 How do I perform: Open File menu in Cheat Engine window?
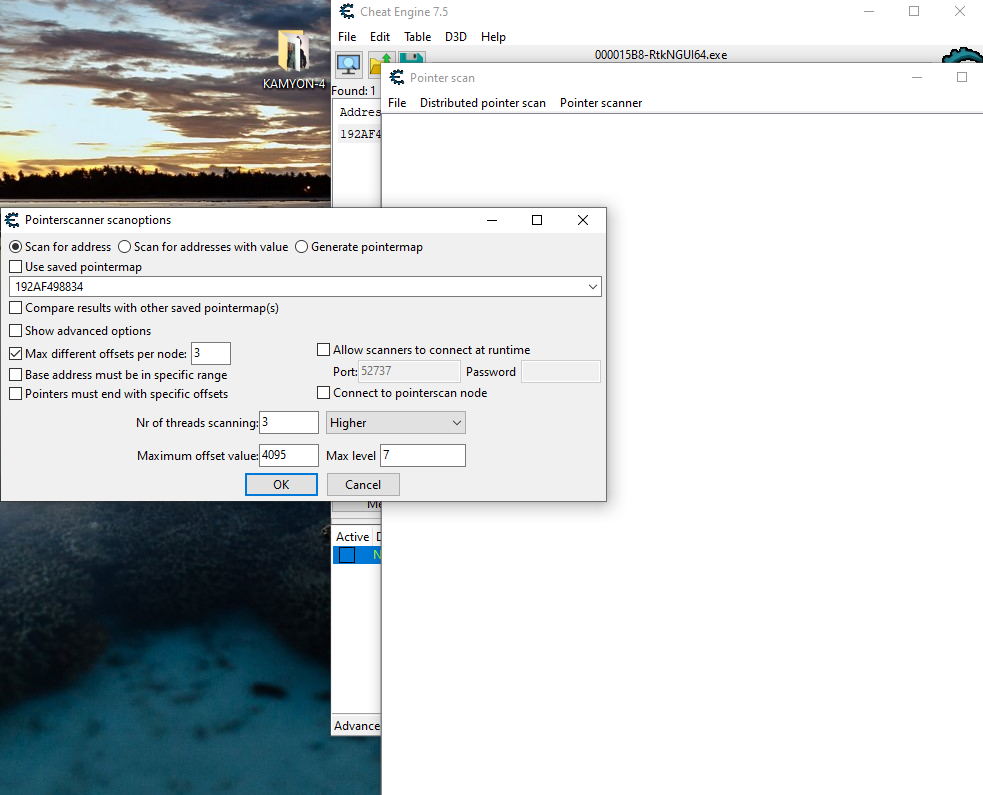(x=347, y=37)
